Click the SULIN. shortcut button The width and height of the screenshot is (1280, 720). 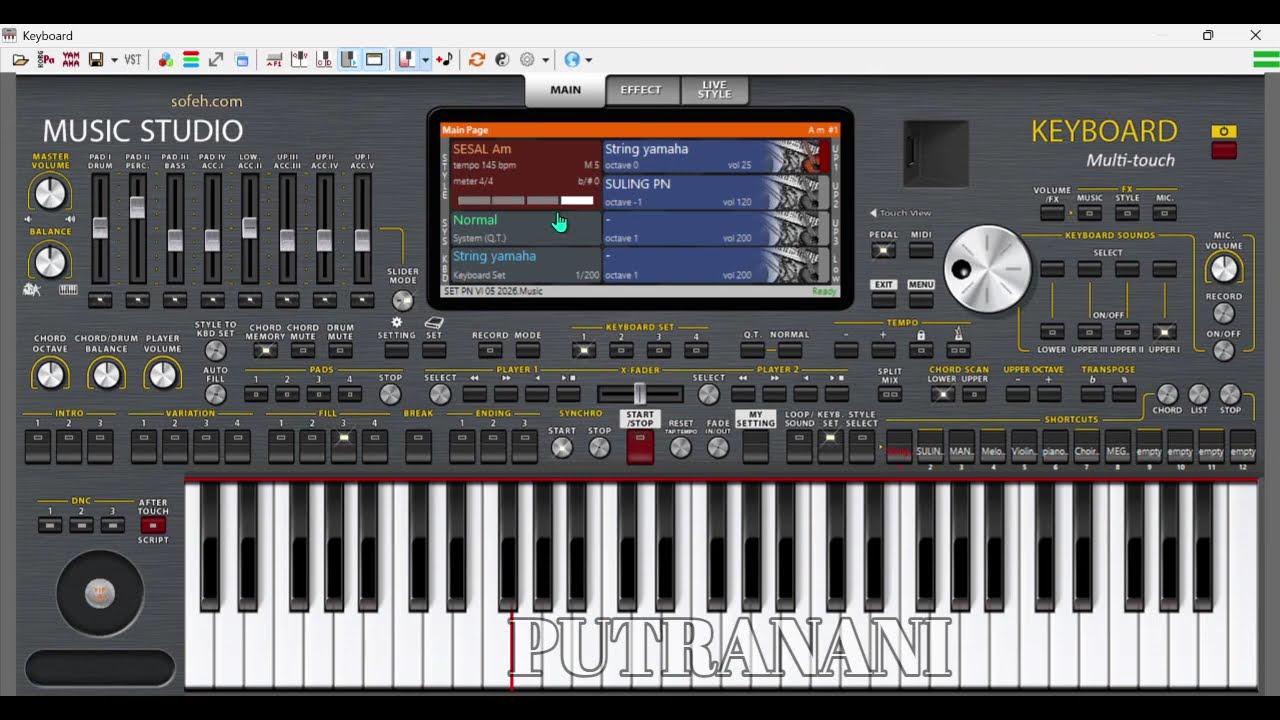pos(930,447)
